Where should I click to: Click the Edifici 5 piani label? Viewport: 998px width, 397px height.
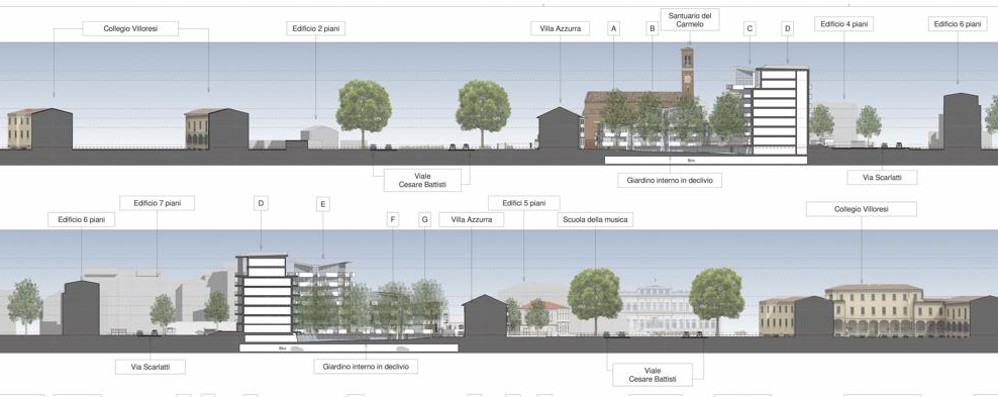pyautogui.click(x=524, y=203)
